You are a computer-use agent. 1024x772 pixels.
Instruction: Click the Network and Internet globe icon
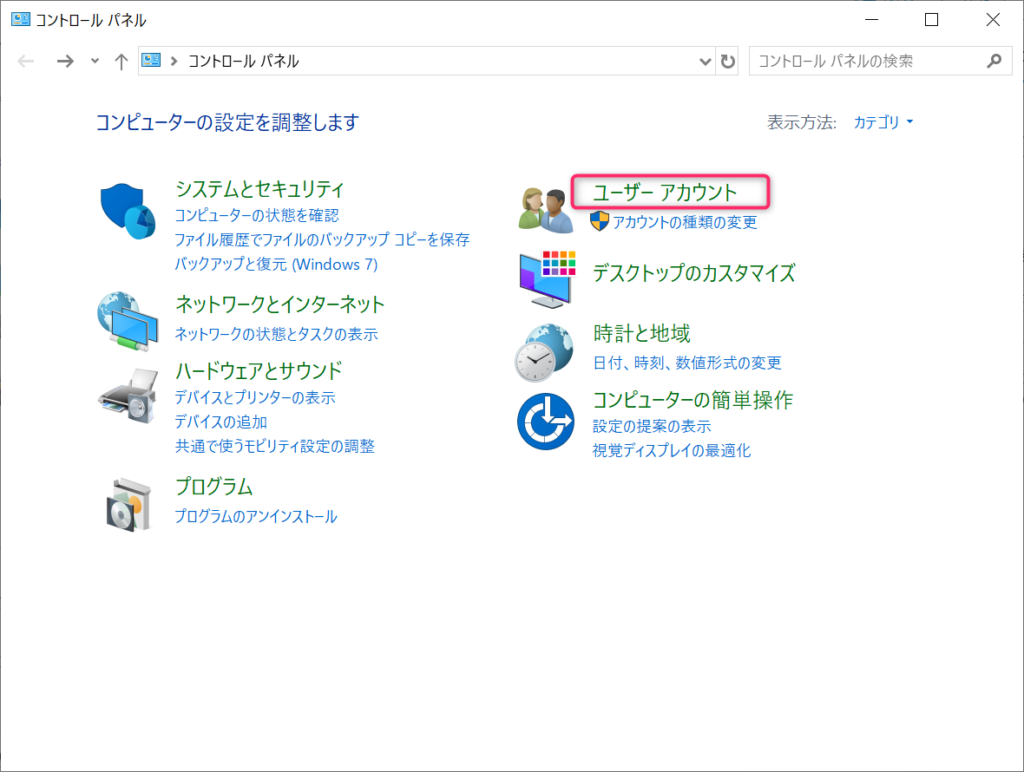click(127, 320)
